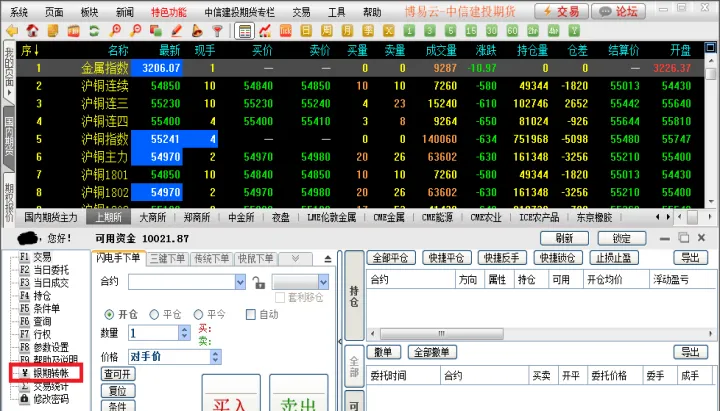720x411 pixels.
Task: Open the 工具 menu
Action: click(337, 11)
